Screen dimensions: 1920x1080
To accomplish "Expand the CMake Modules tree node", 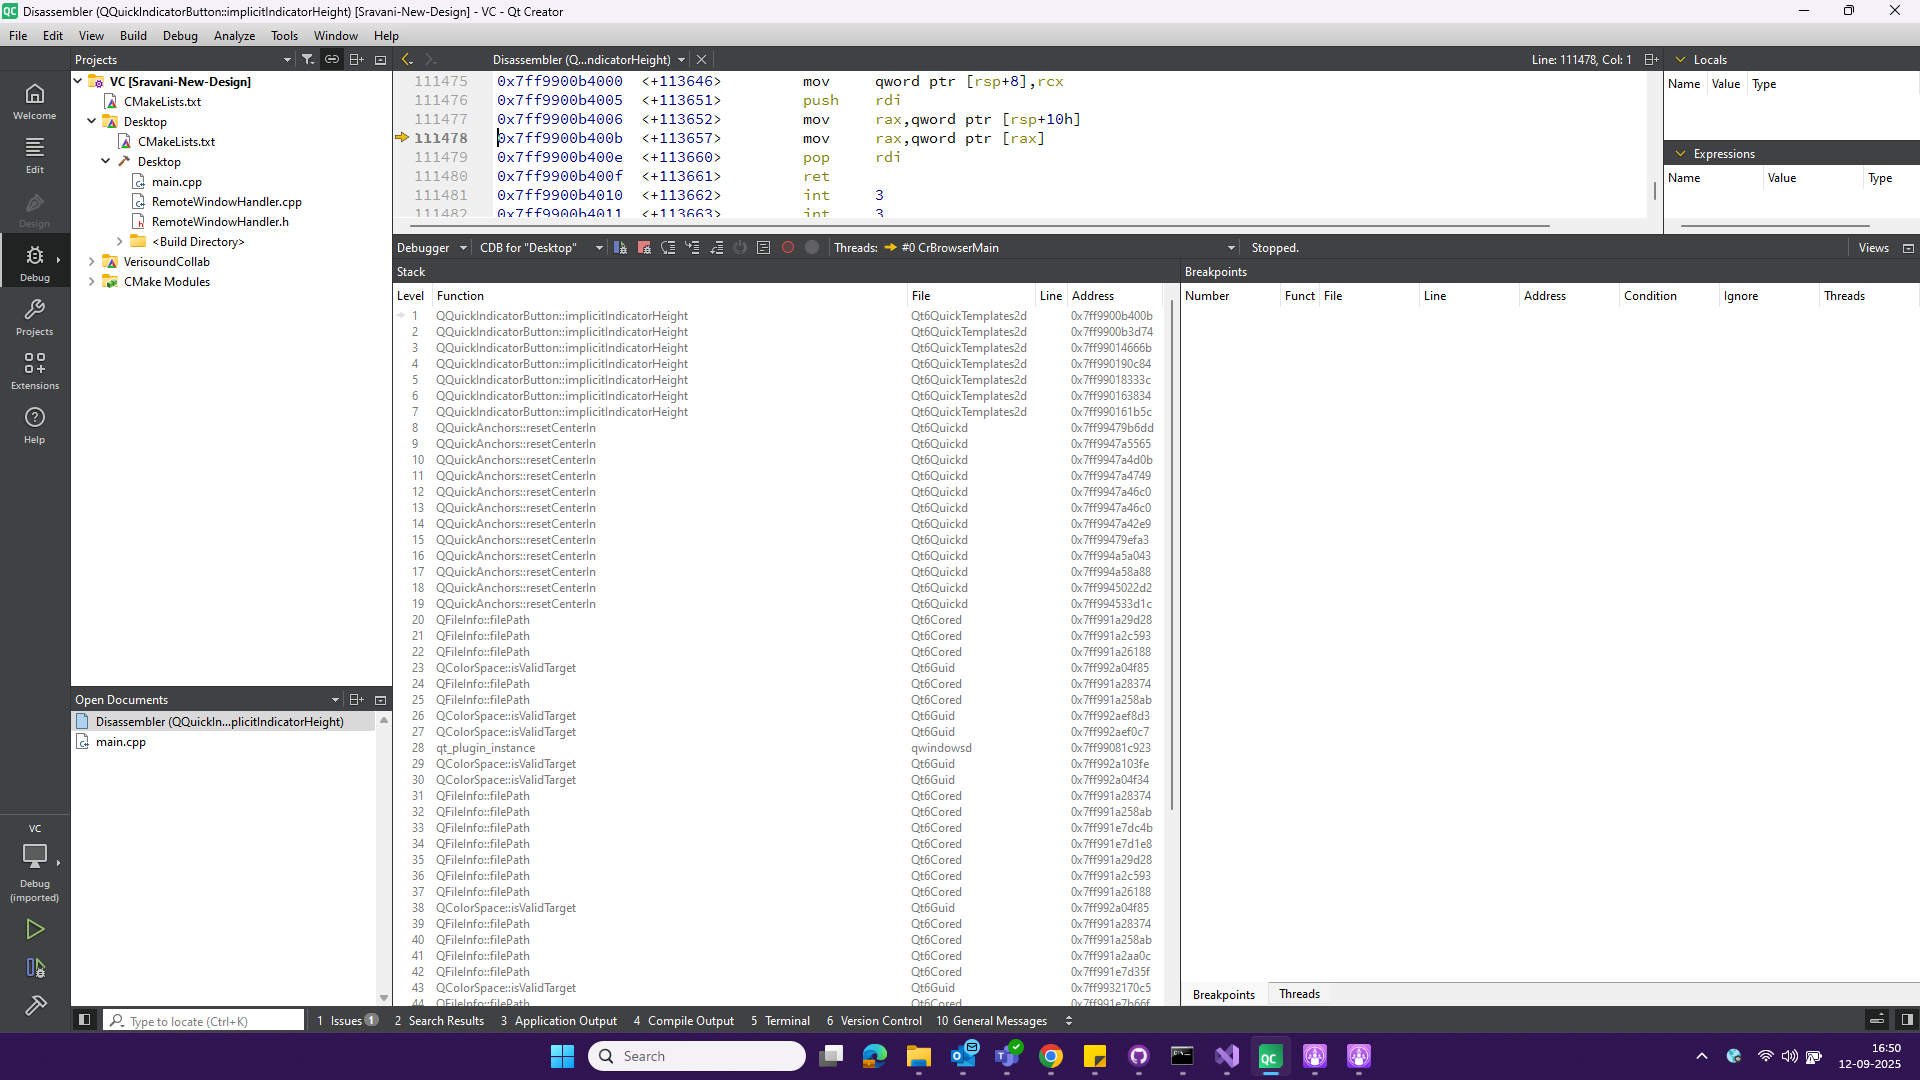I will pos(92,281).
